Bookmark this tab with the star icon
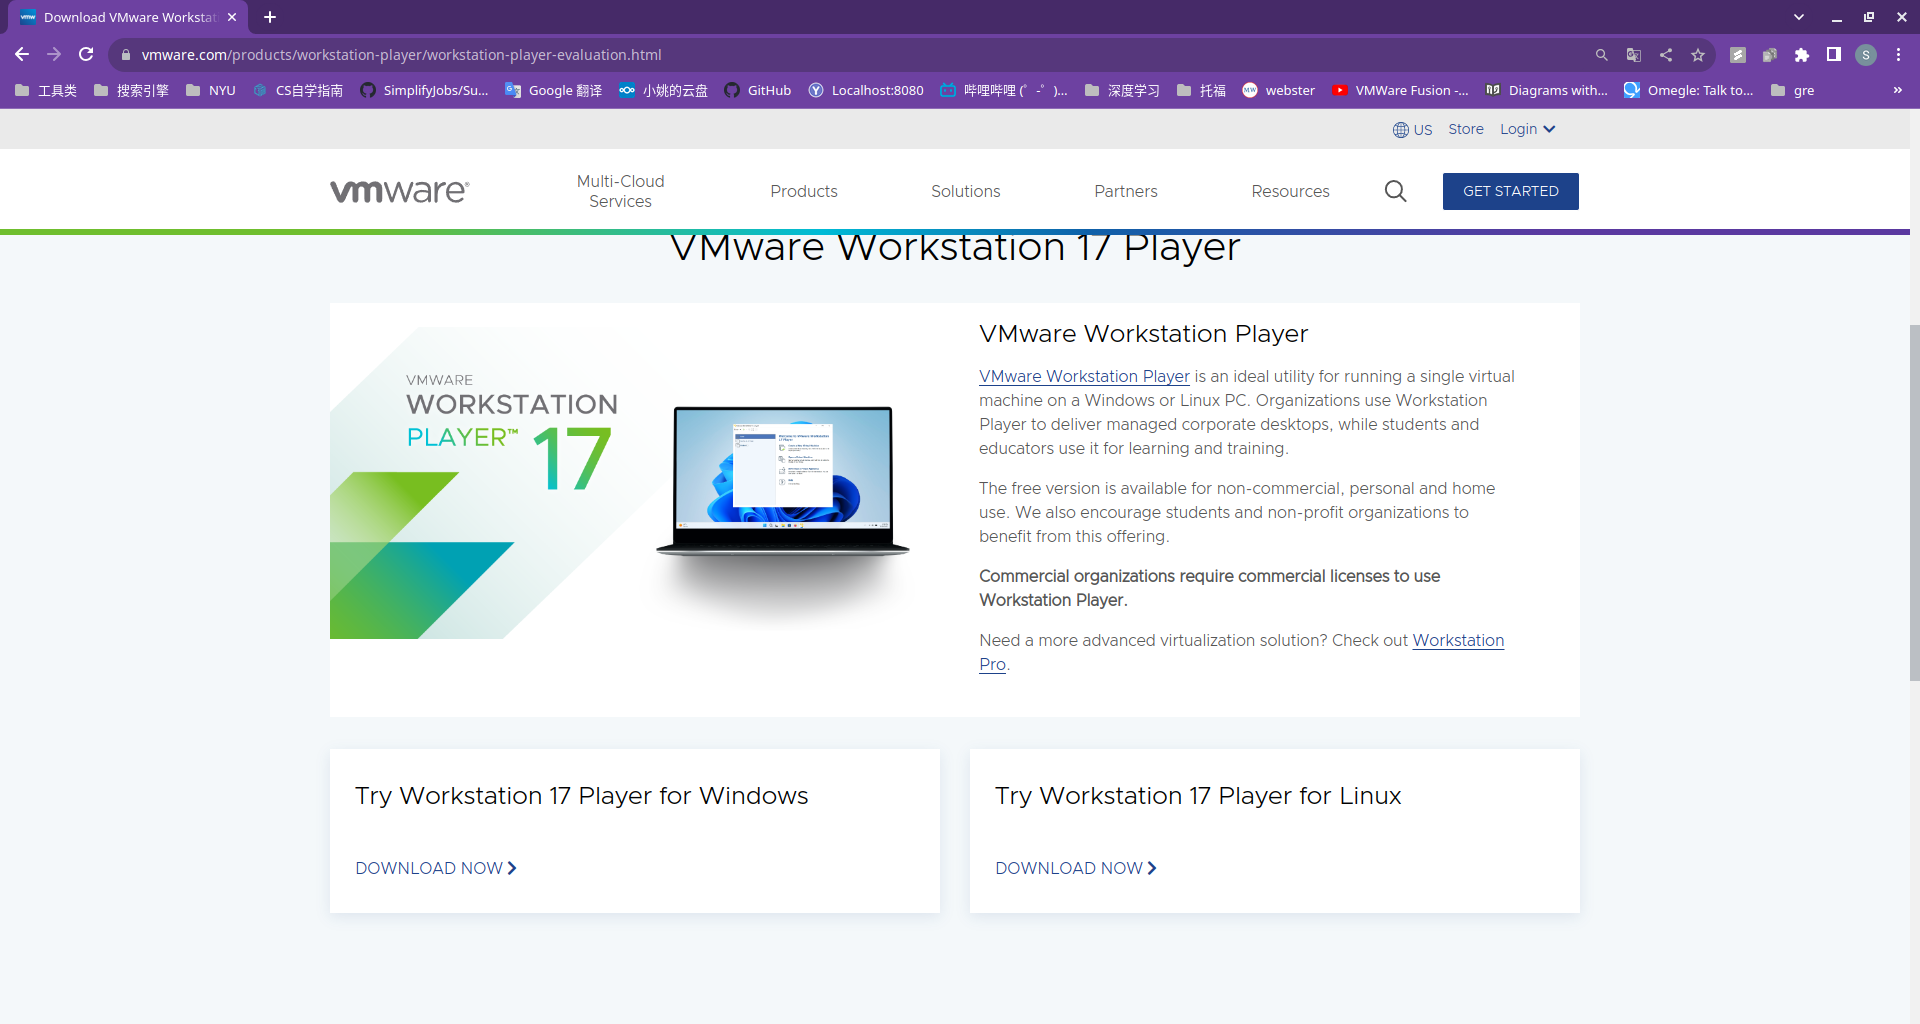The width and height of the screenshot is (1920, 1024). 1698,55
